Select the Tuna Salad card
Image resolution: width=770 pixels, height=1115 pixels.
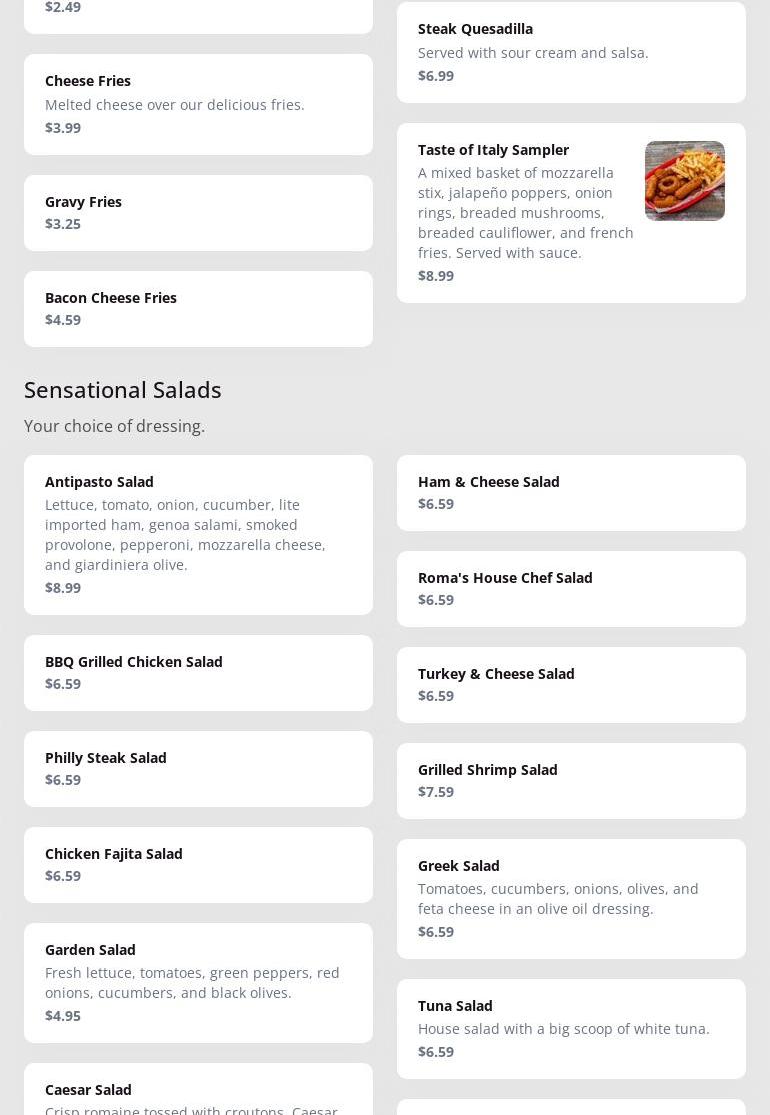click(x=570, y=1028)
